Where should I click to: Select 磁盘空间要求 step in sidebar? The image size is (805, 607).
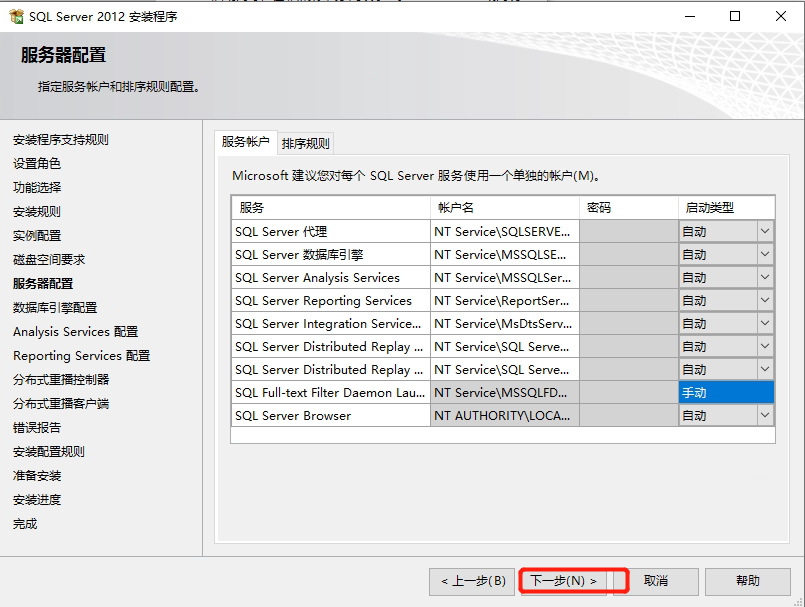[x=49, y=260]
